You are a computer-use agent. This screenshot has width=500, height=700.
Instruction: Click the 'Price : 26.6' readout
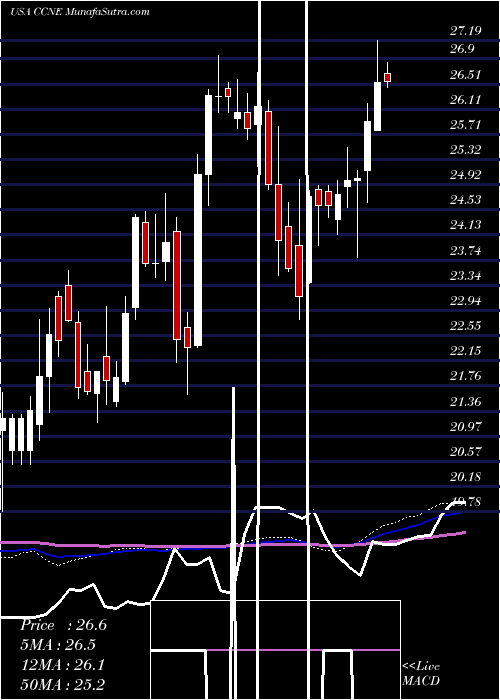tap(63, 625)
